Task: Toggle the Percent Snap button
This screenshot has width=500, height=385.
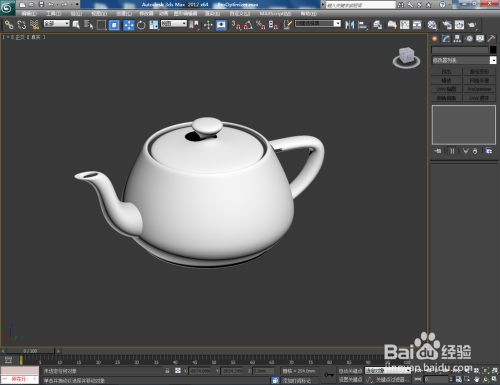Action: 261,25
